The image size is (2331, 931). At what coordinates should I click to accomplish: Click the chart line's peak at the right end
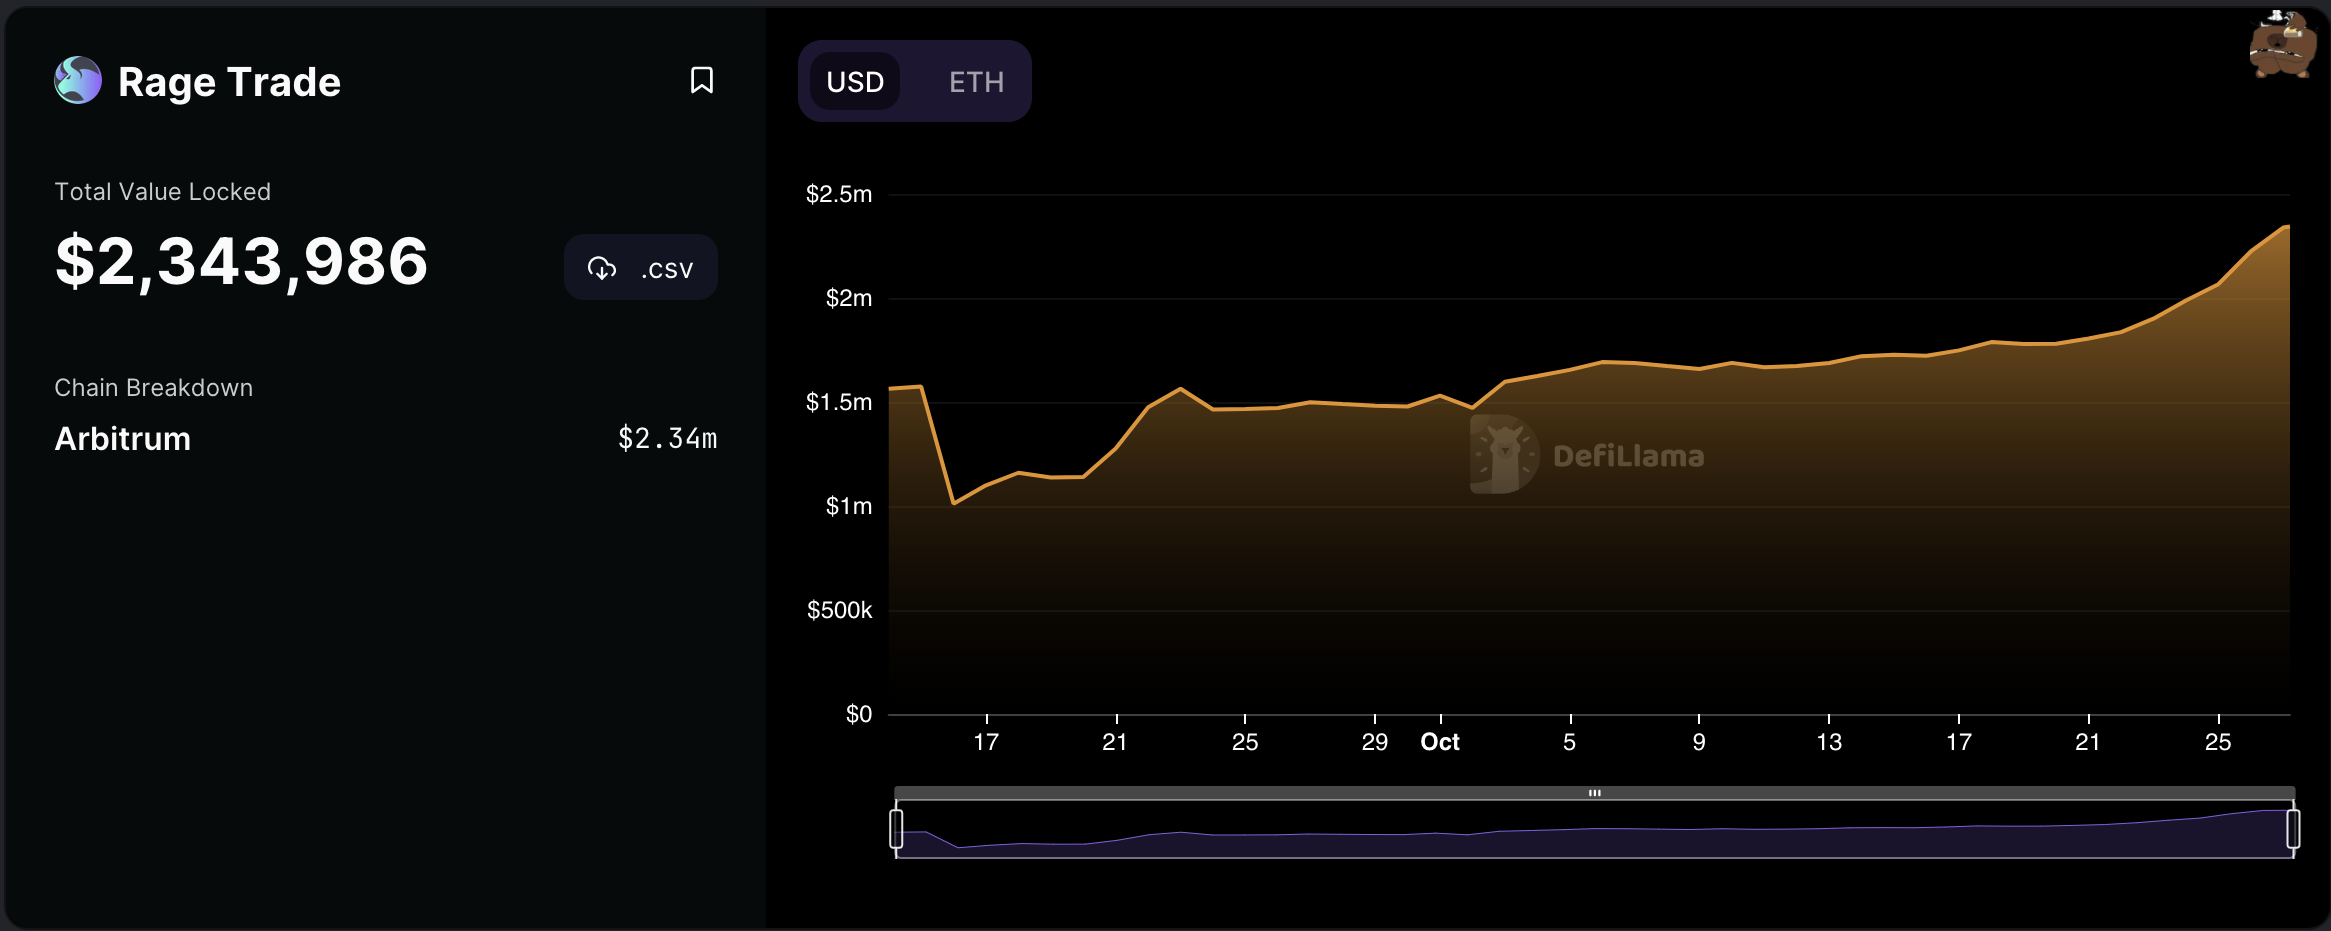(x=2287, y=227)
